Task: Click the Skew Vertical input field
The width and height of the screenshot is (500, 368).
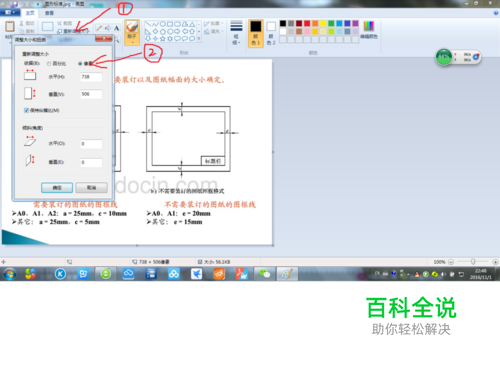Action: [x=91, y=162]
